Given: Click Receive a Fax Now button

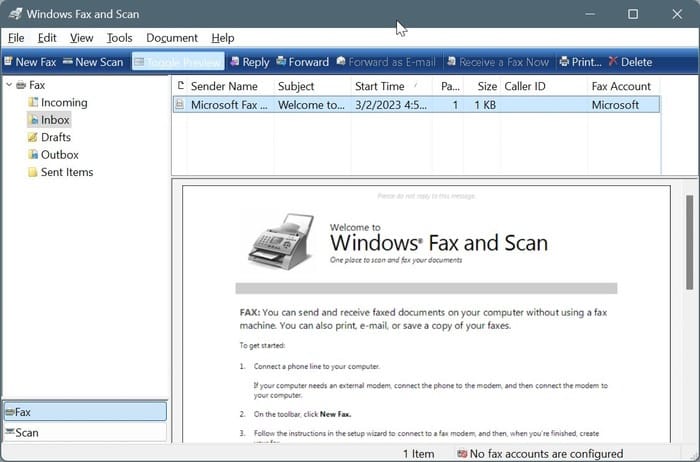Looking at the screenshot, I should point(498,62).
